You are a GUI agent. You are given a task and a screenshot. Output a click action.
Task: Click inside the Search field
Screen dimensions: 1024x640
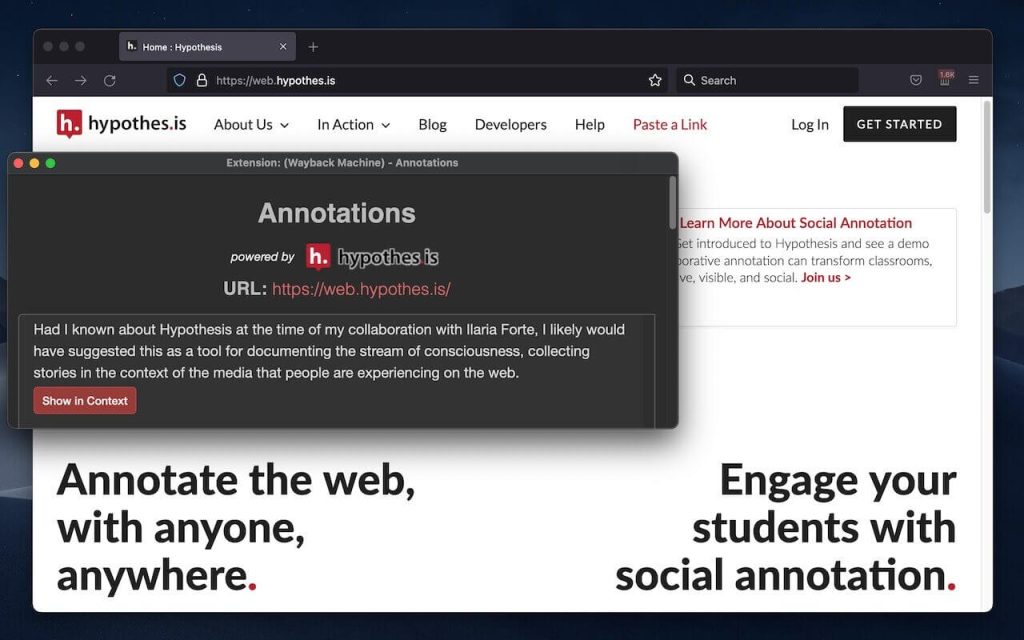[x=766, y=80]
